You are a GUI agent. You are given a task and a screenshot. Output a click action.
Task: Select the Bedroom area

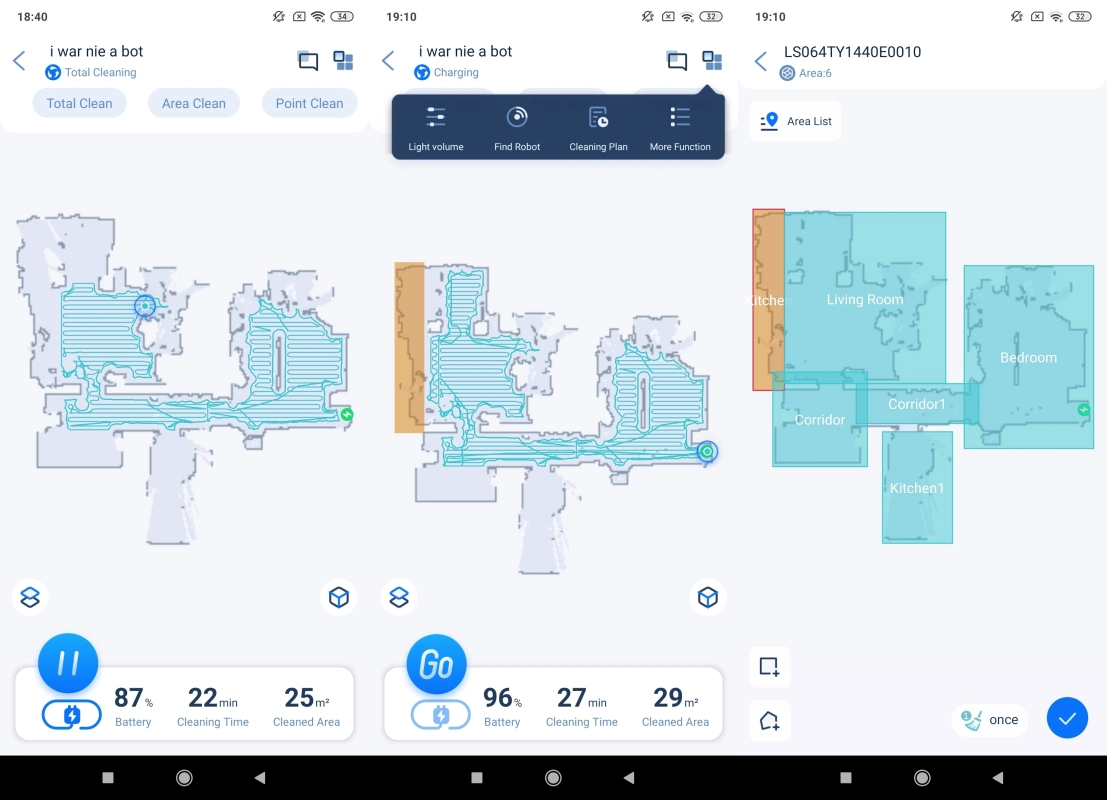coord(1029,357)
